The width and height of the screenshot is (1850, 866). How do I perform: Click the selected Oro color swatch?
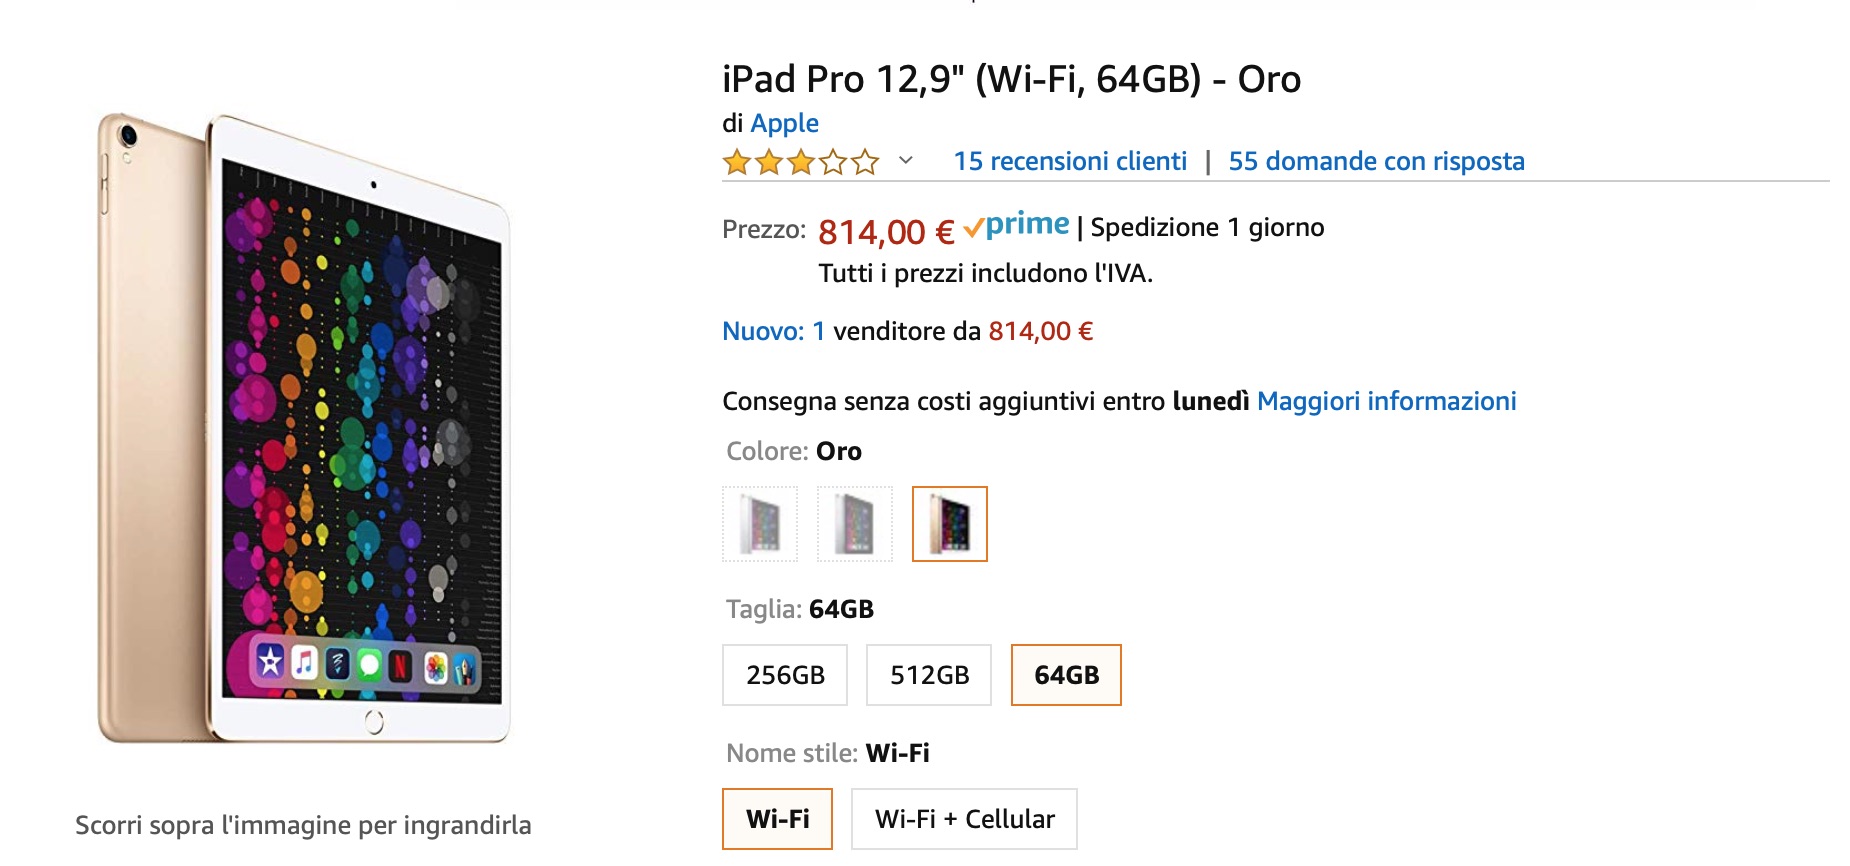948,523
